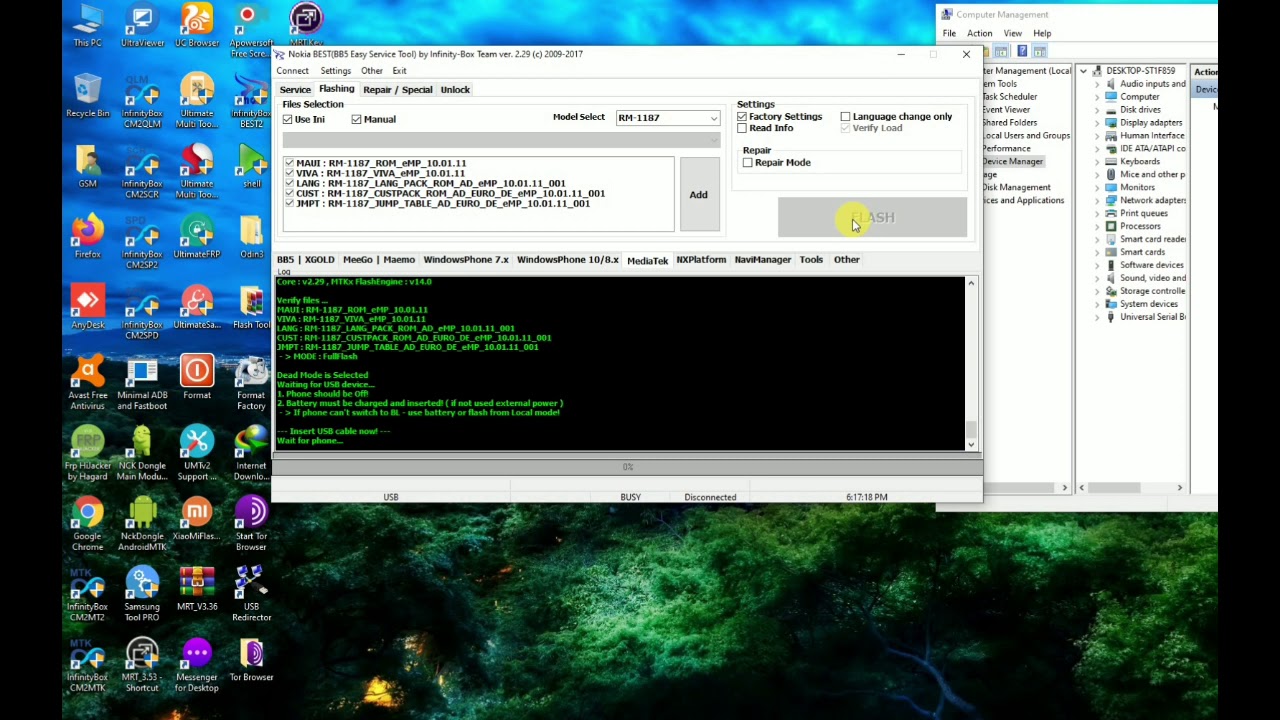Open the Avast Free Antivirus icon
Viewport: 1280px width, 720px height.
[x=87, y=383]
